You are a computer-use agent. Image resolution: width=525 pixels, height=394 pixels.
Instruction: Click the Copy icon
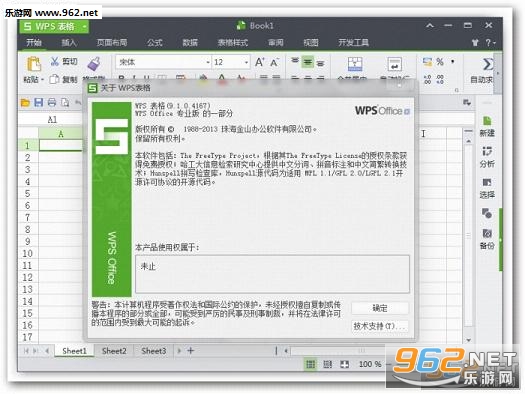(54, 79)
